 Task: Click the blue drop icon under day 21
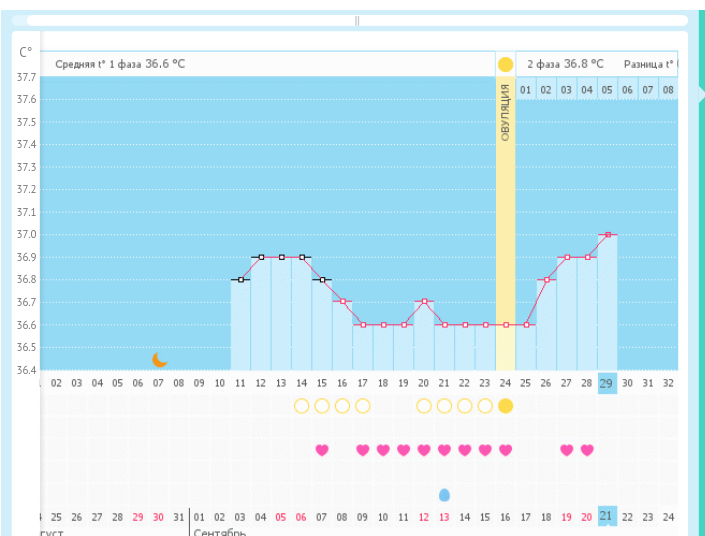pos(444,495)
